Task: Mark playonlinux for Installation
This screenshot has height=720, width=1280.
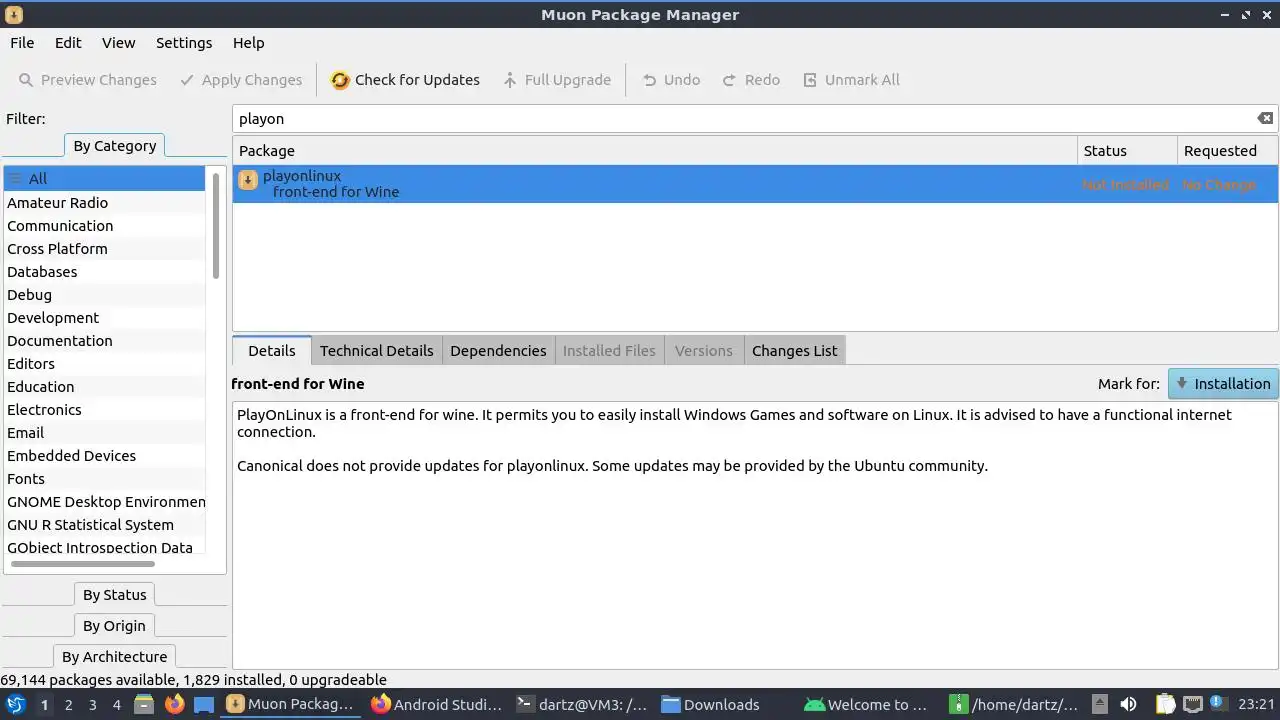Action: point(1223,383)
